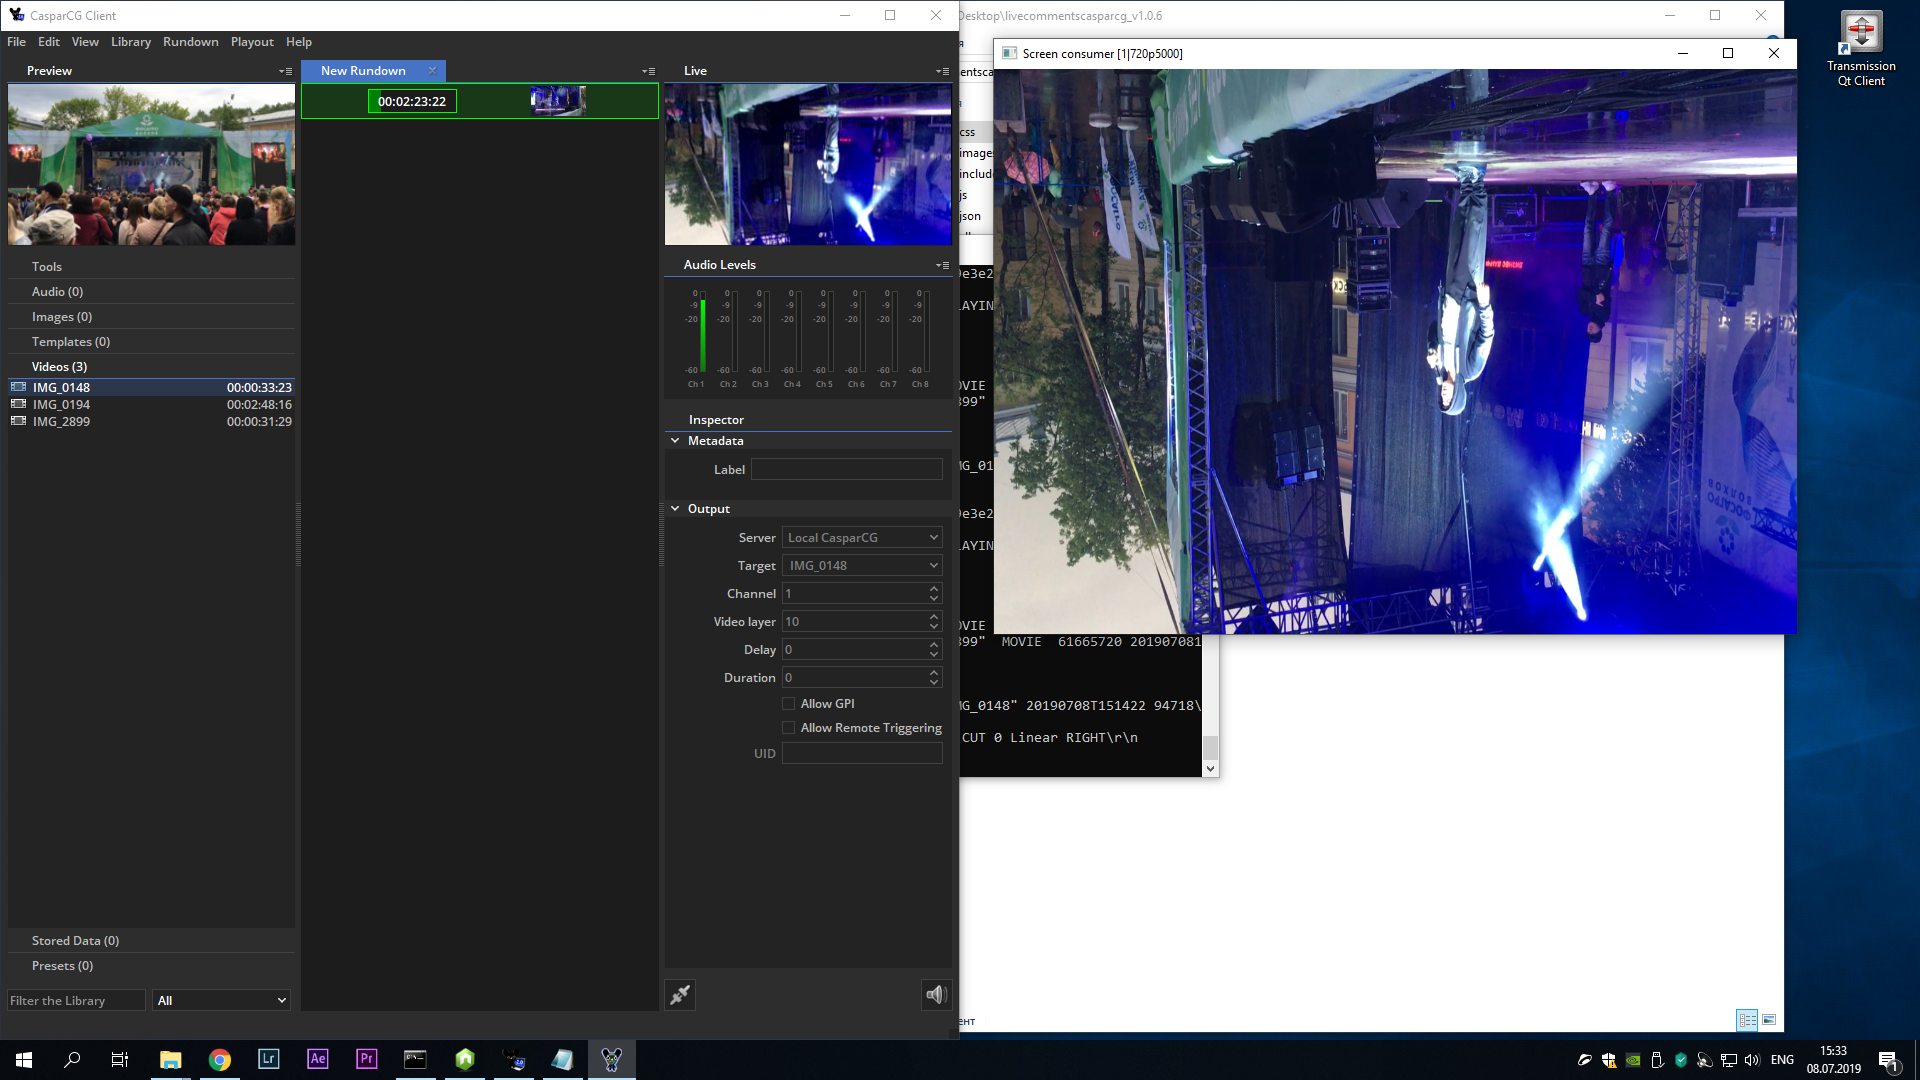Click the connection plug icon below Audio Levels

coord(680,995)
